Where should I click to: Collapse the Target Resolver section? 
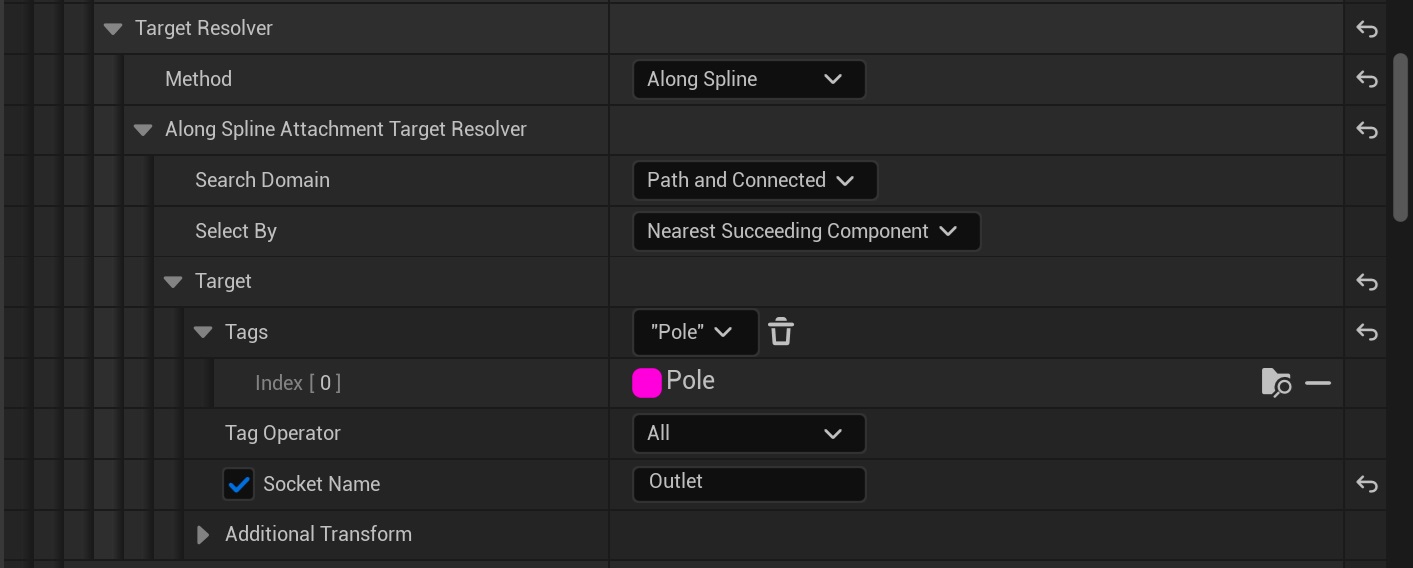pos(113,29)
